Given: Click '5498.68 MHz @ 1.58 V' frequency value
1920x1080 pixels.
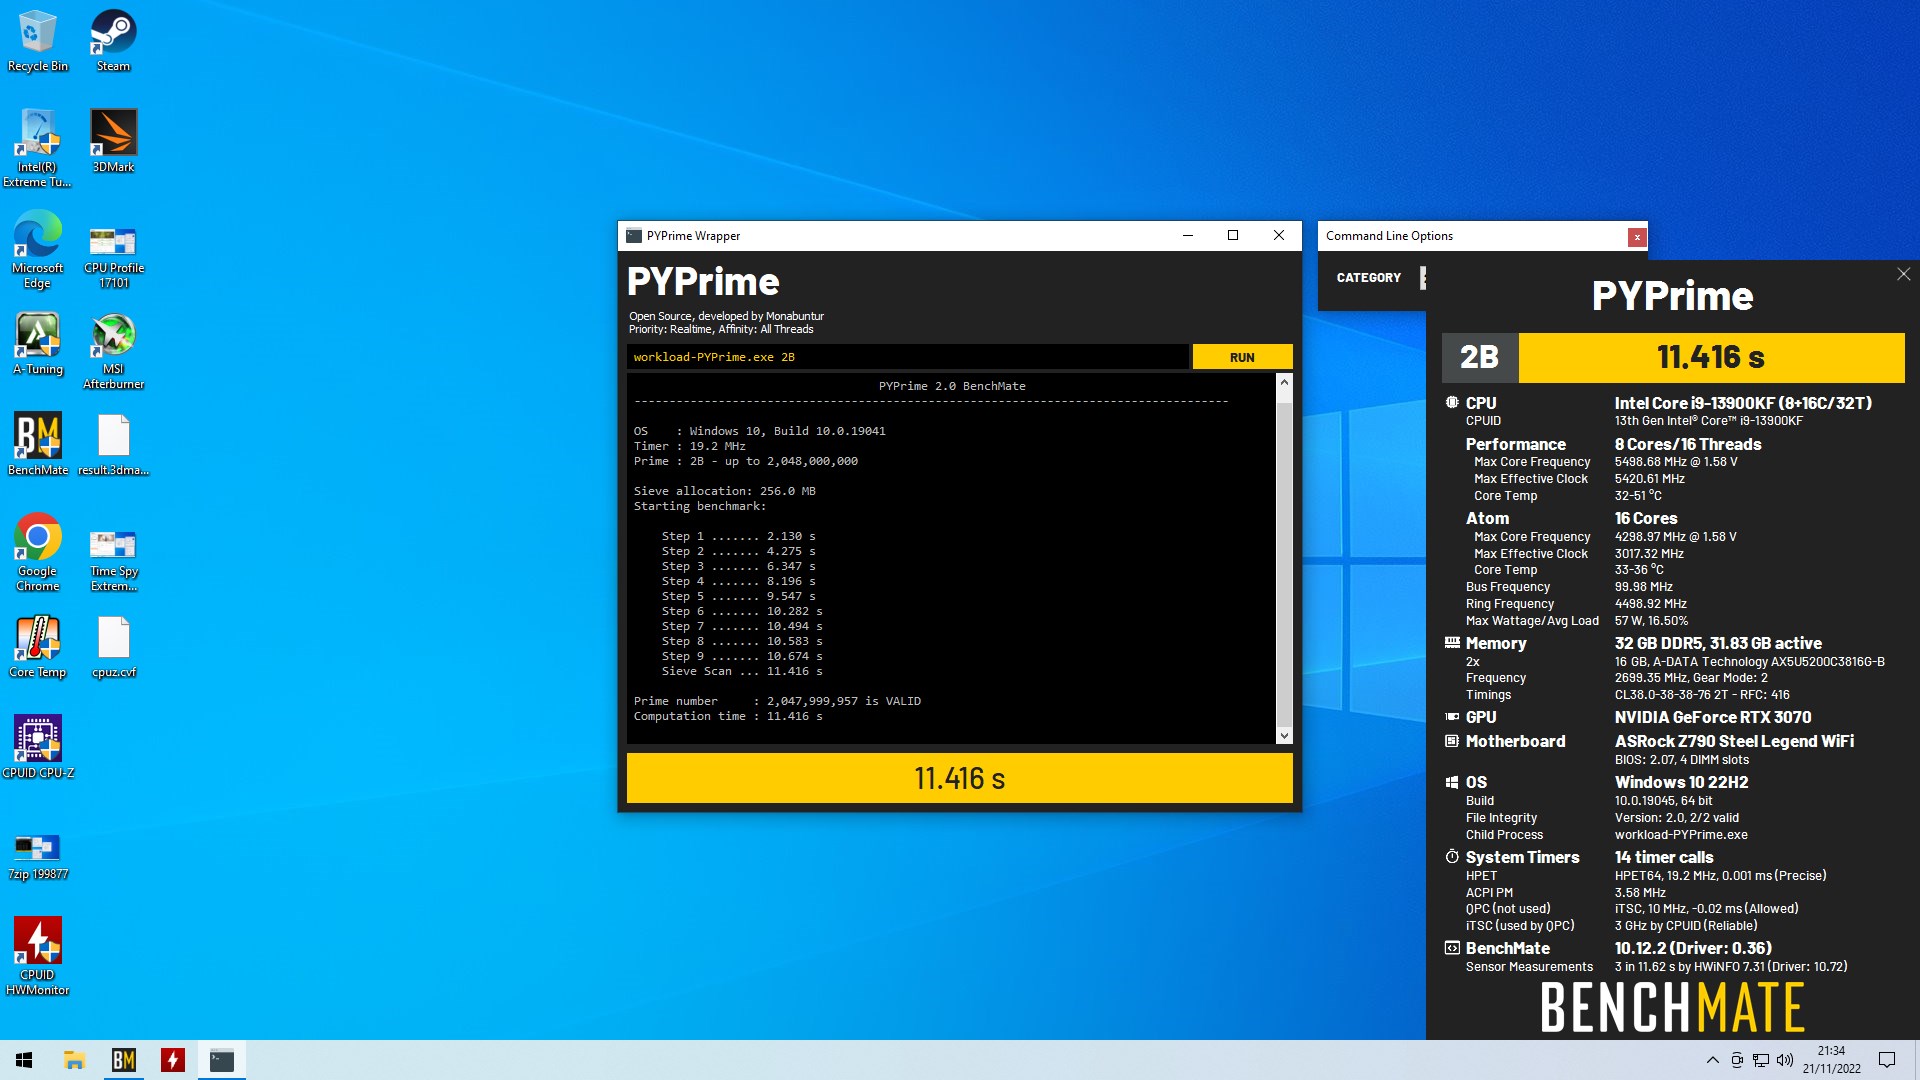Looking at the screenshot, I should (x=1676, y=462).
